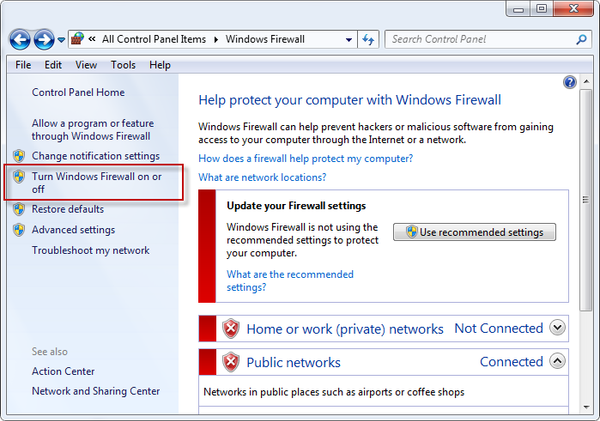This screenshot has width=600, height=421.
Task: Click Use recommended settings button
Action: pos(474,232)
